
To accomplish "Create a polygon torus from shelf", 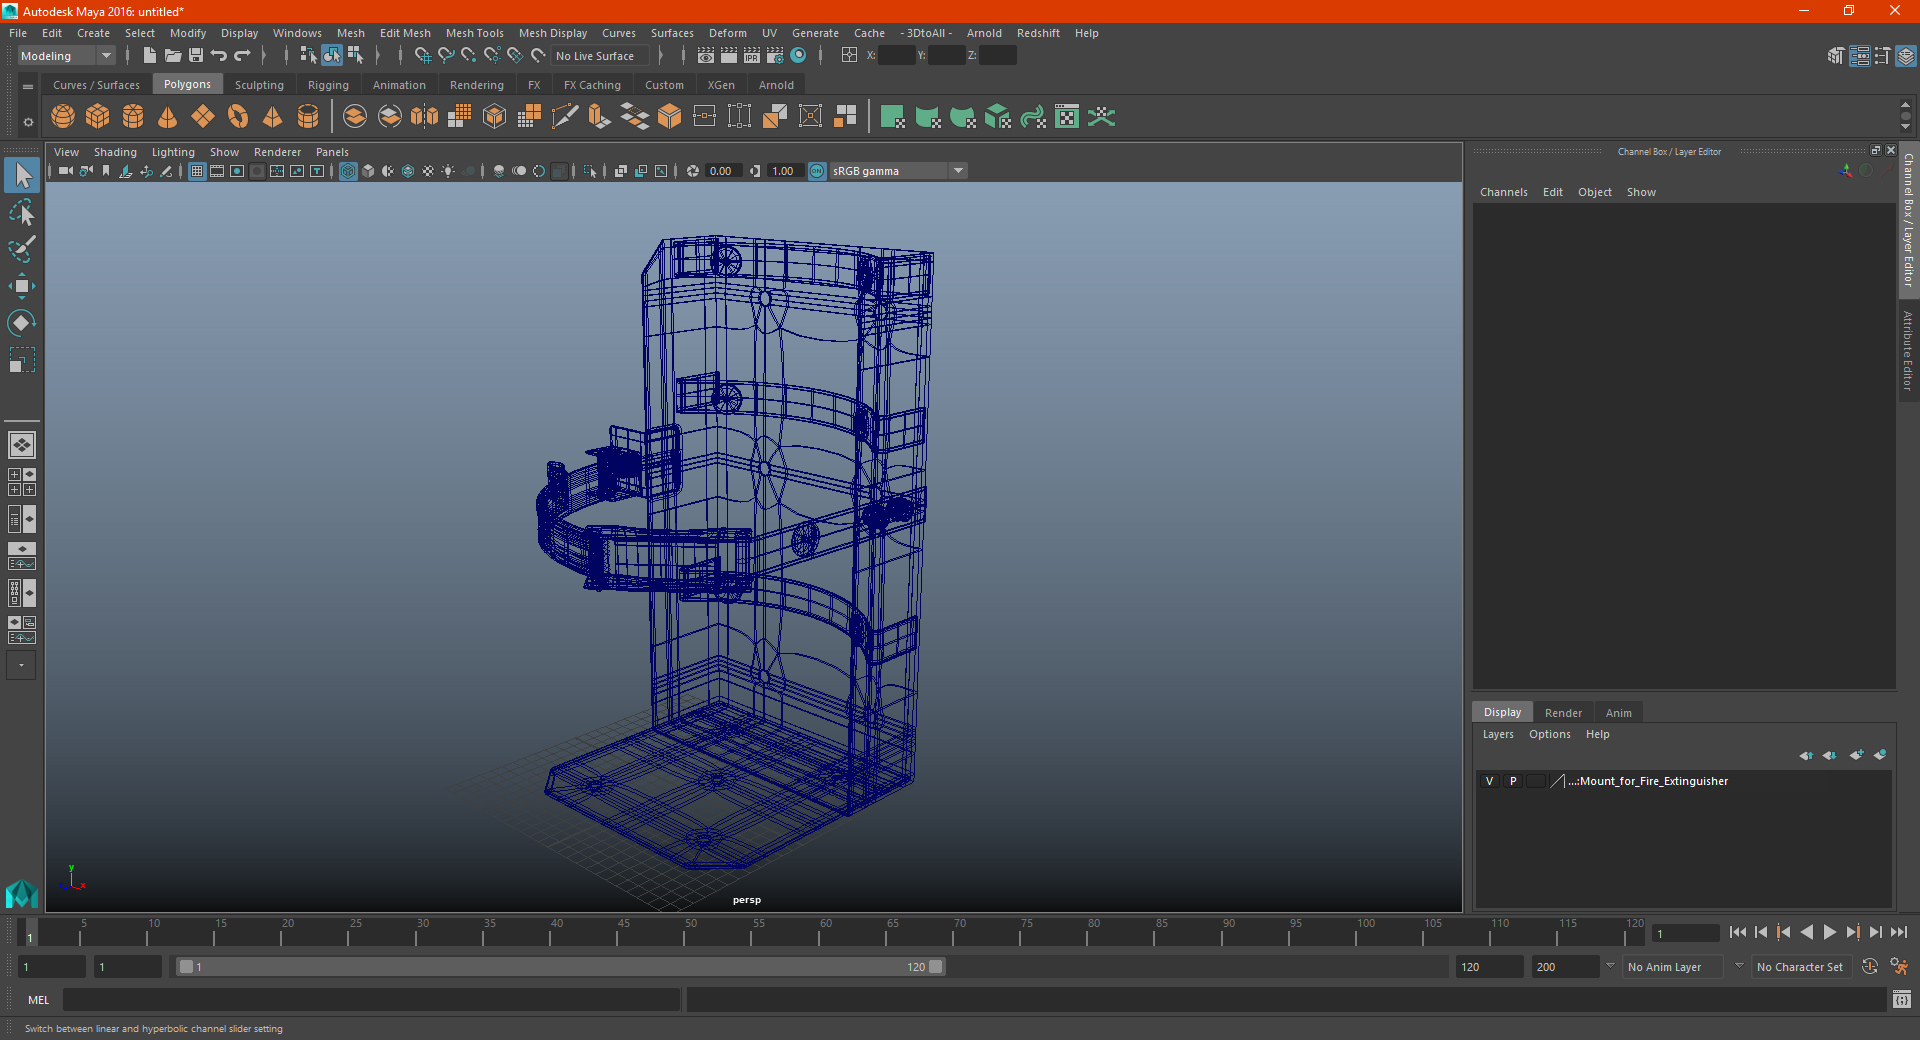I will (238, 117).
